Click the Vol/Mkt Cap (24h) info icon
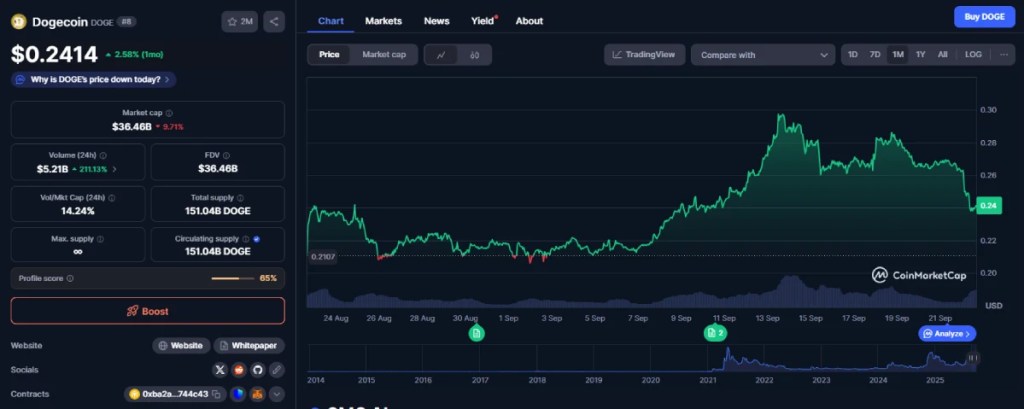The image size is (1024, 409). [x=113, y=197]
